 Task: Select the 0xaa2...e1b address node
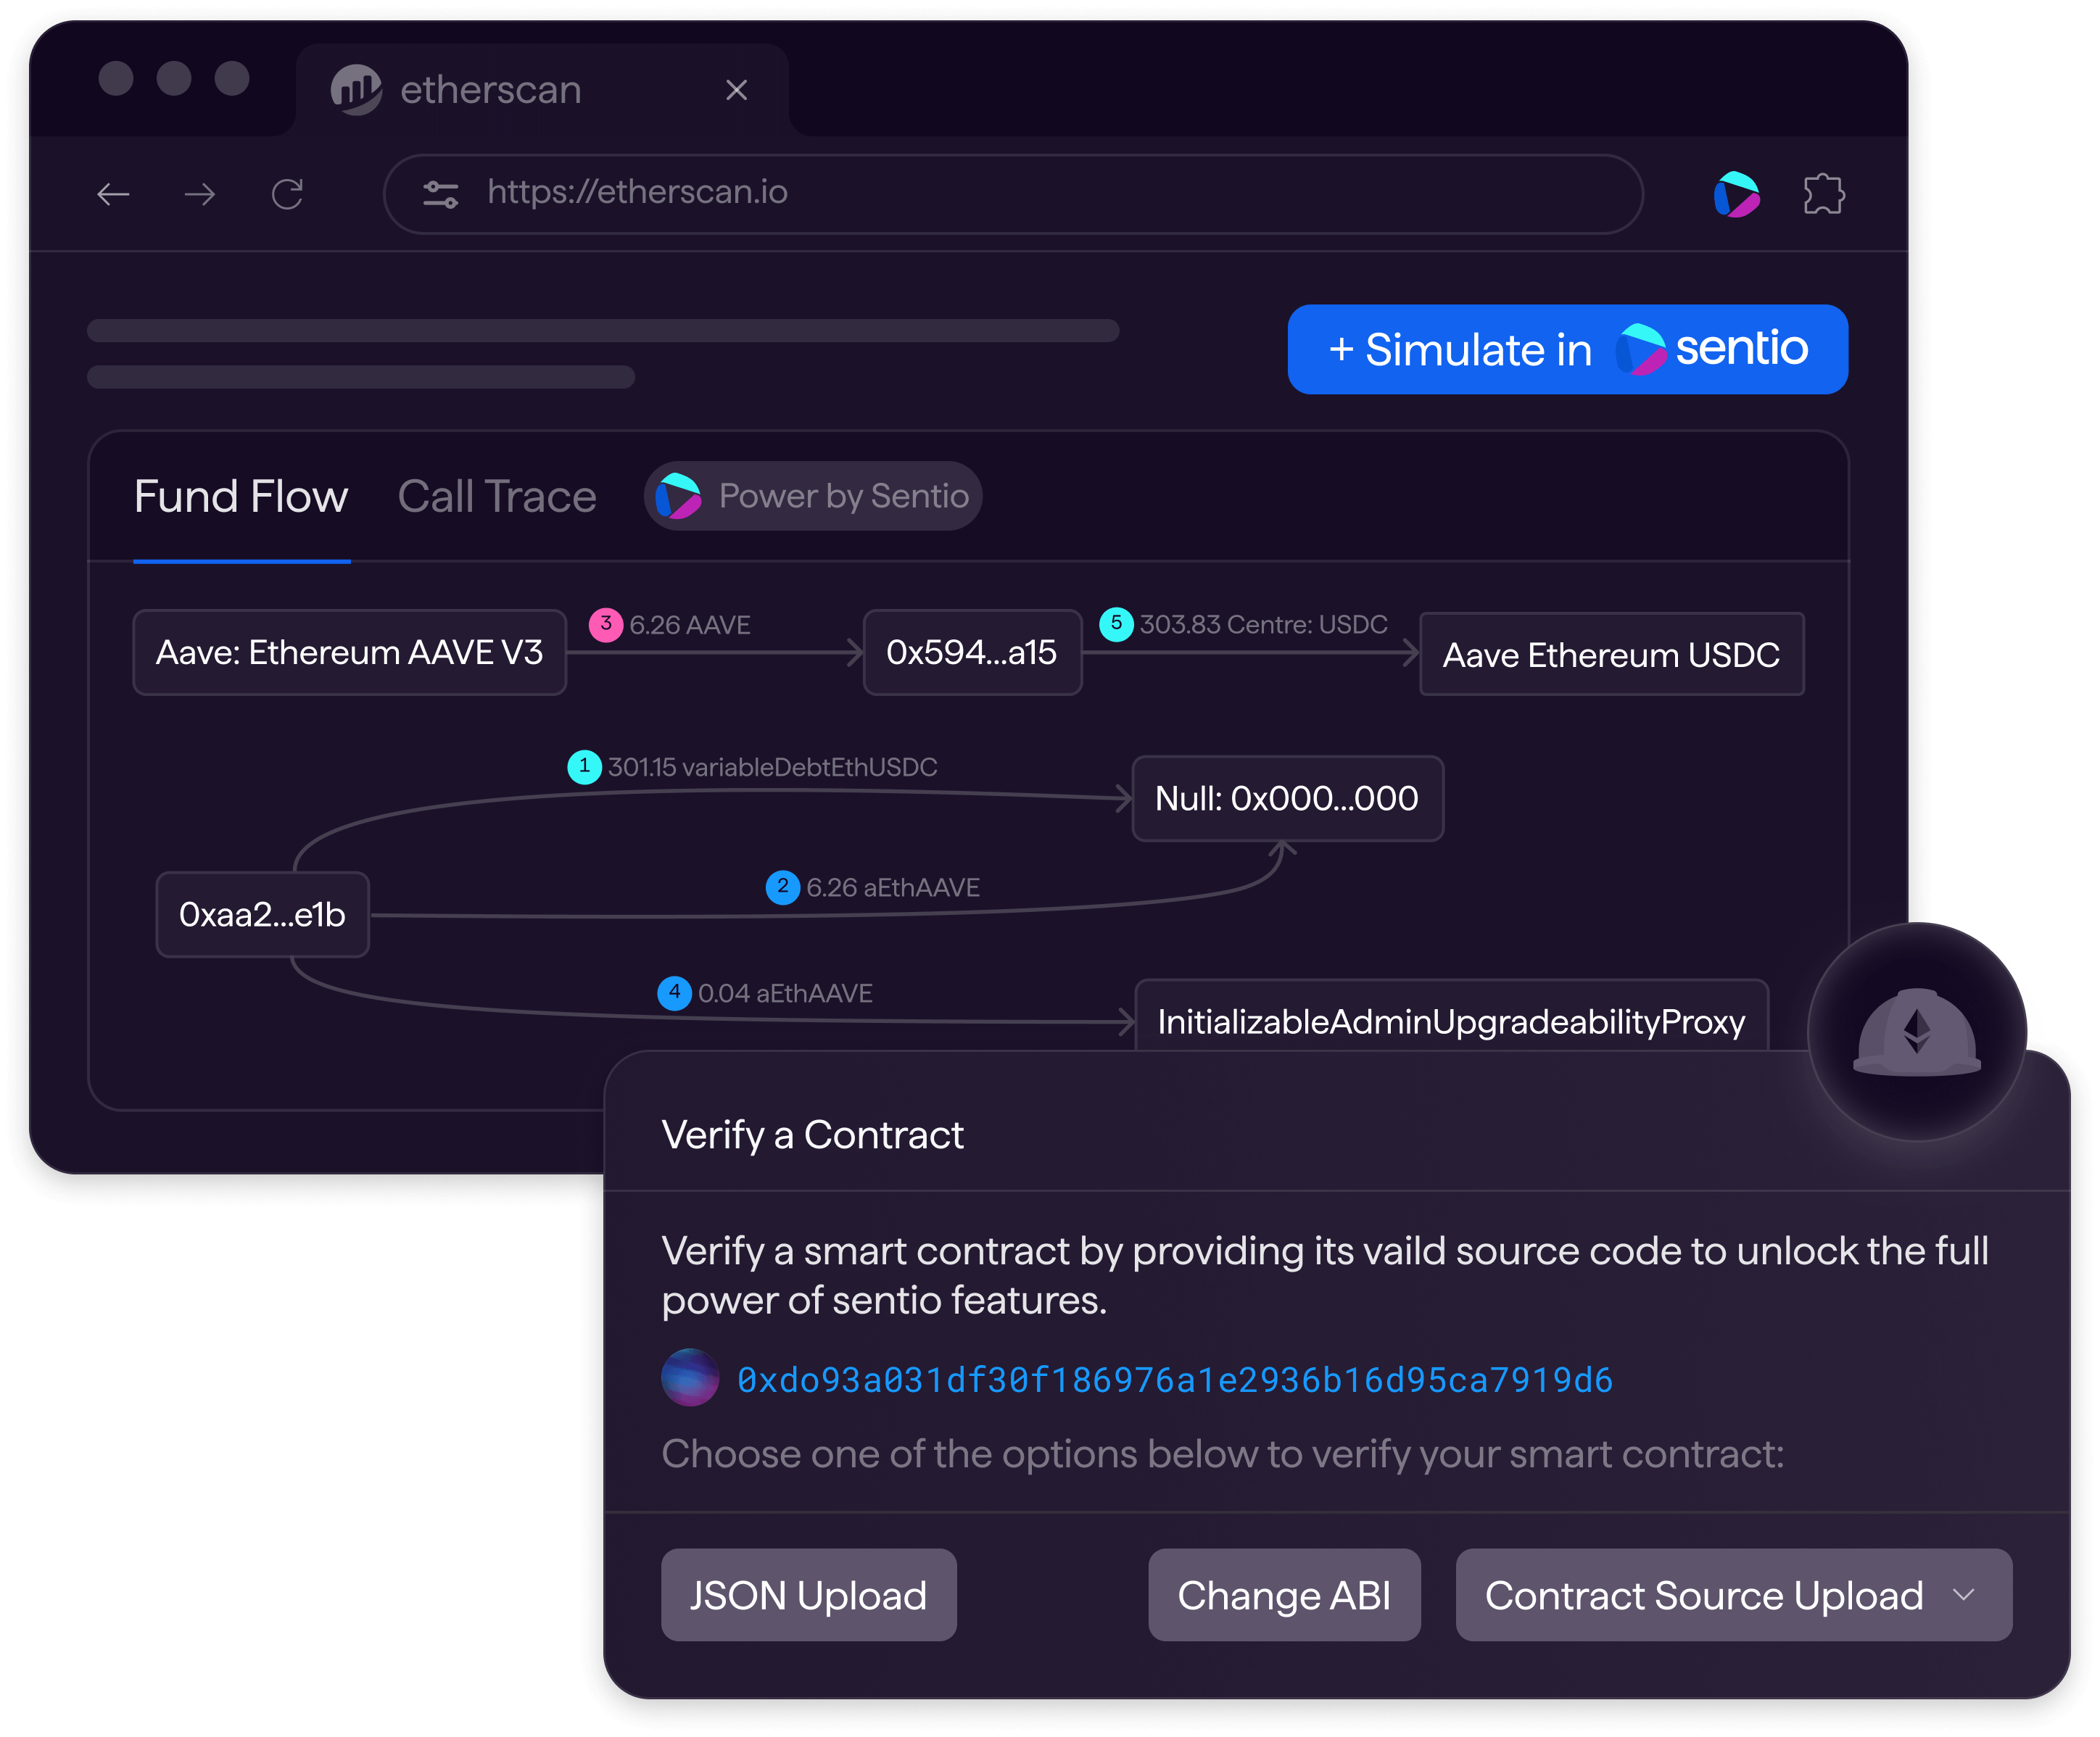click(263, 915)
